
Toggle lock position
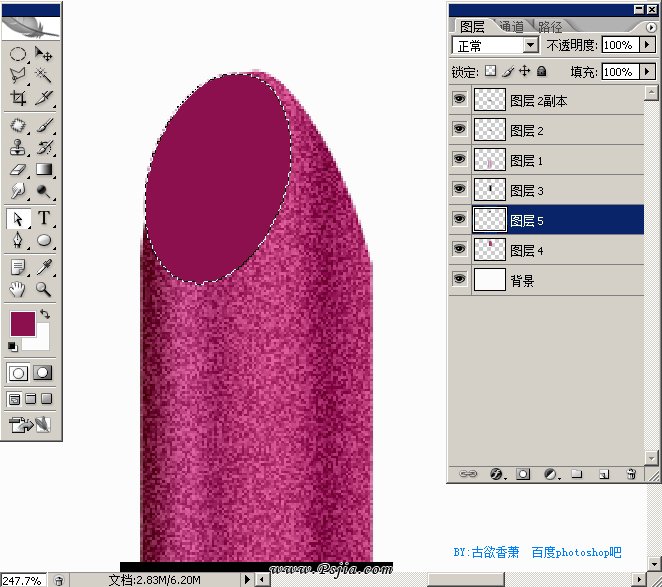[x=524, y=71]
